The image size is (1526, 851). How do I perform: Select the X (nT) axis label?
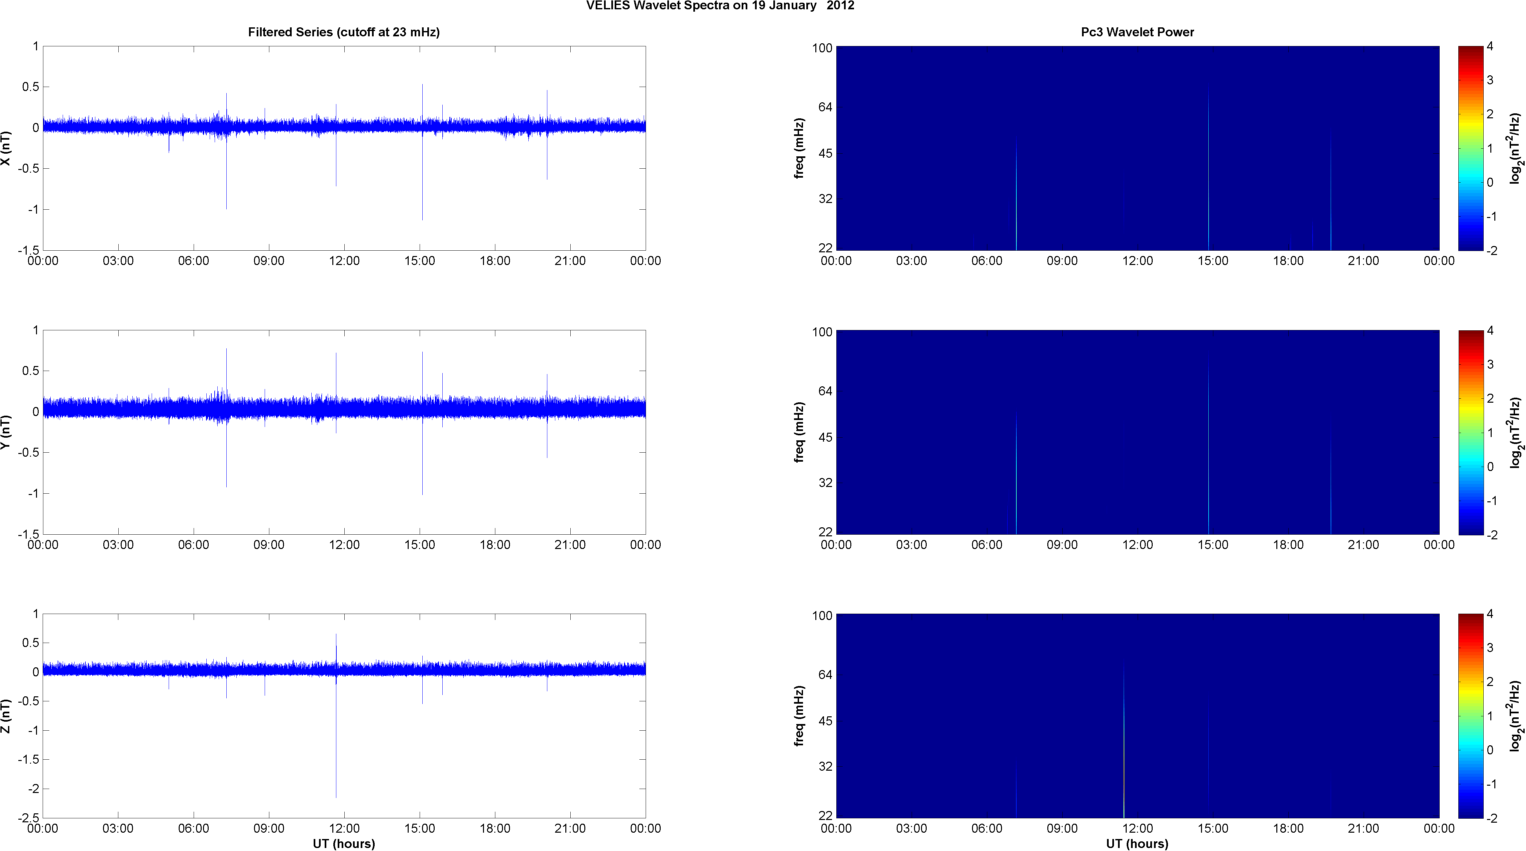7,148
